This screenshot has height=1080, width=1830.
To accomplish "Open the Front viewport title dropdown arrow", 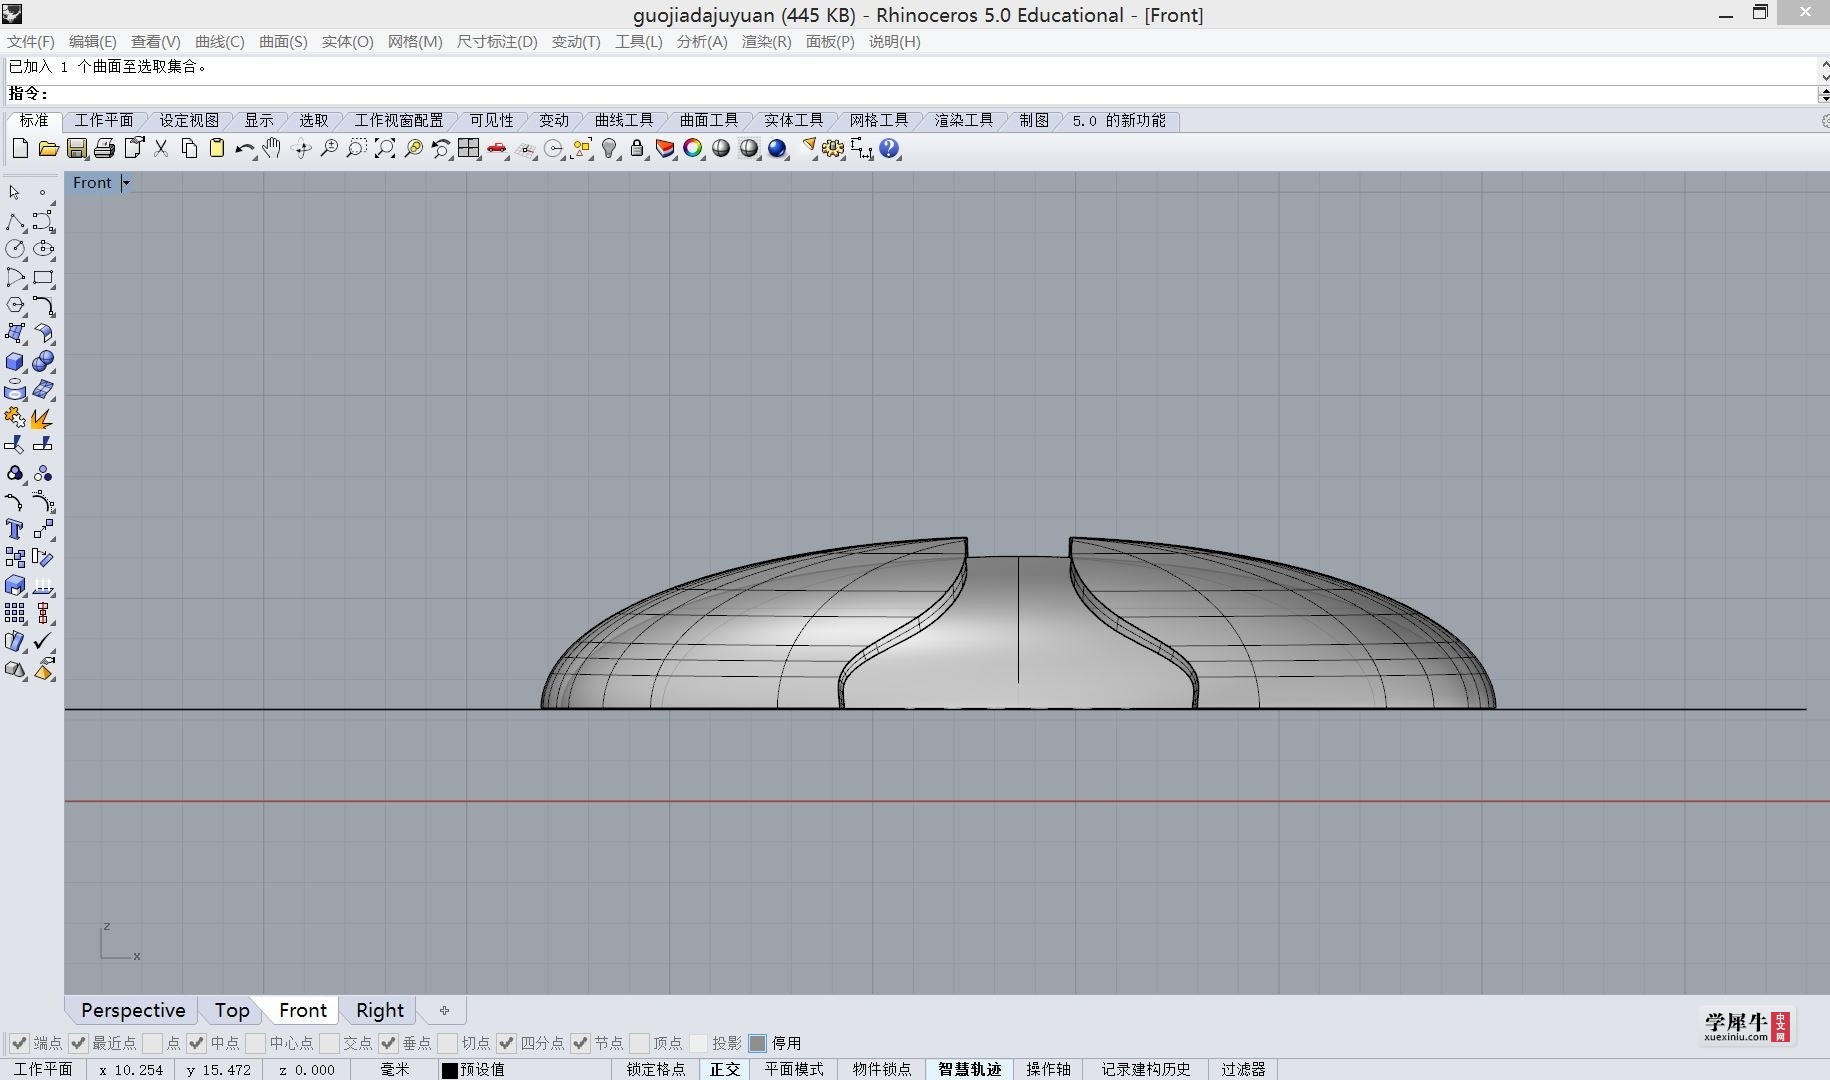I will coord(125,183).
